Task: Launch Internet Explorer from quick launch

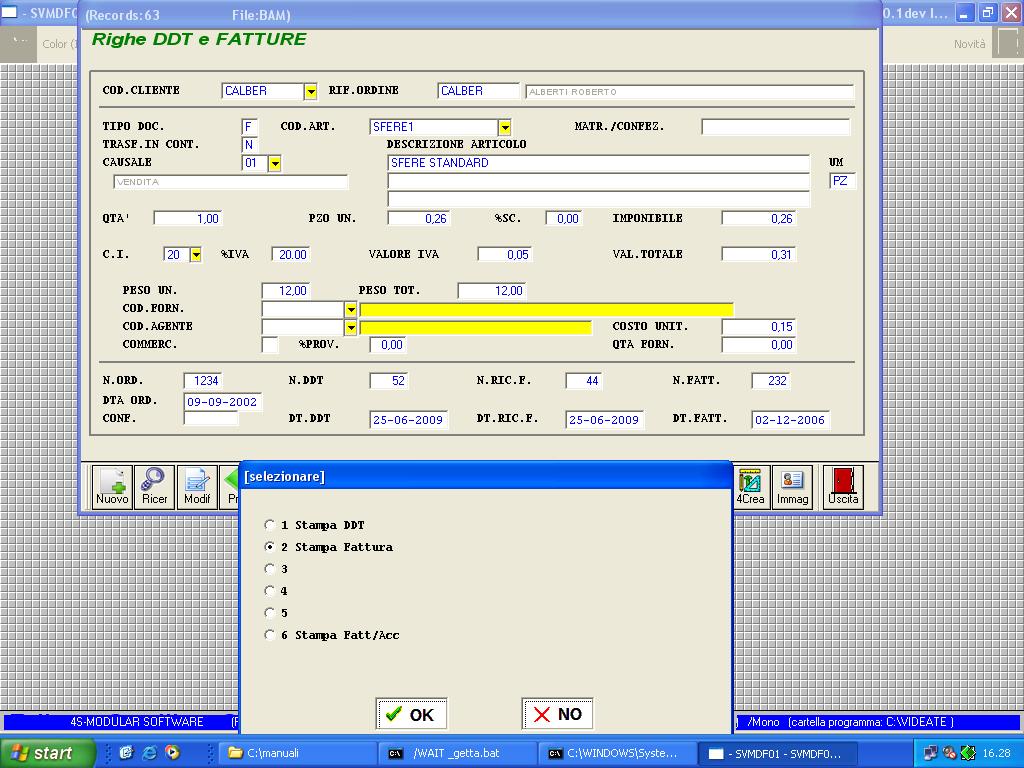Action: click(x=149, y=753)
